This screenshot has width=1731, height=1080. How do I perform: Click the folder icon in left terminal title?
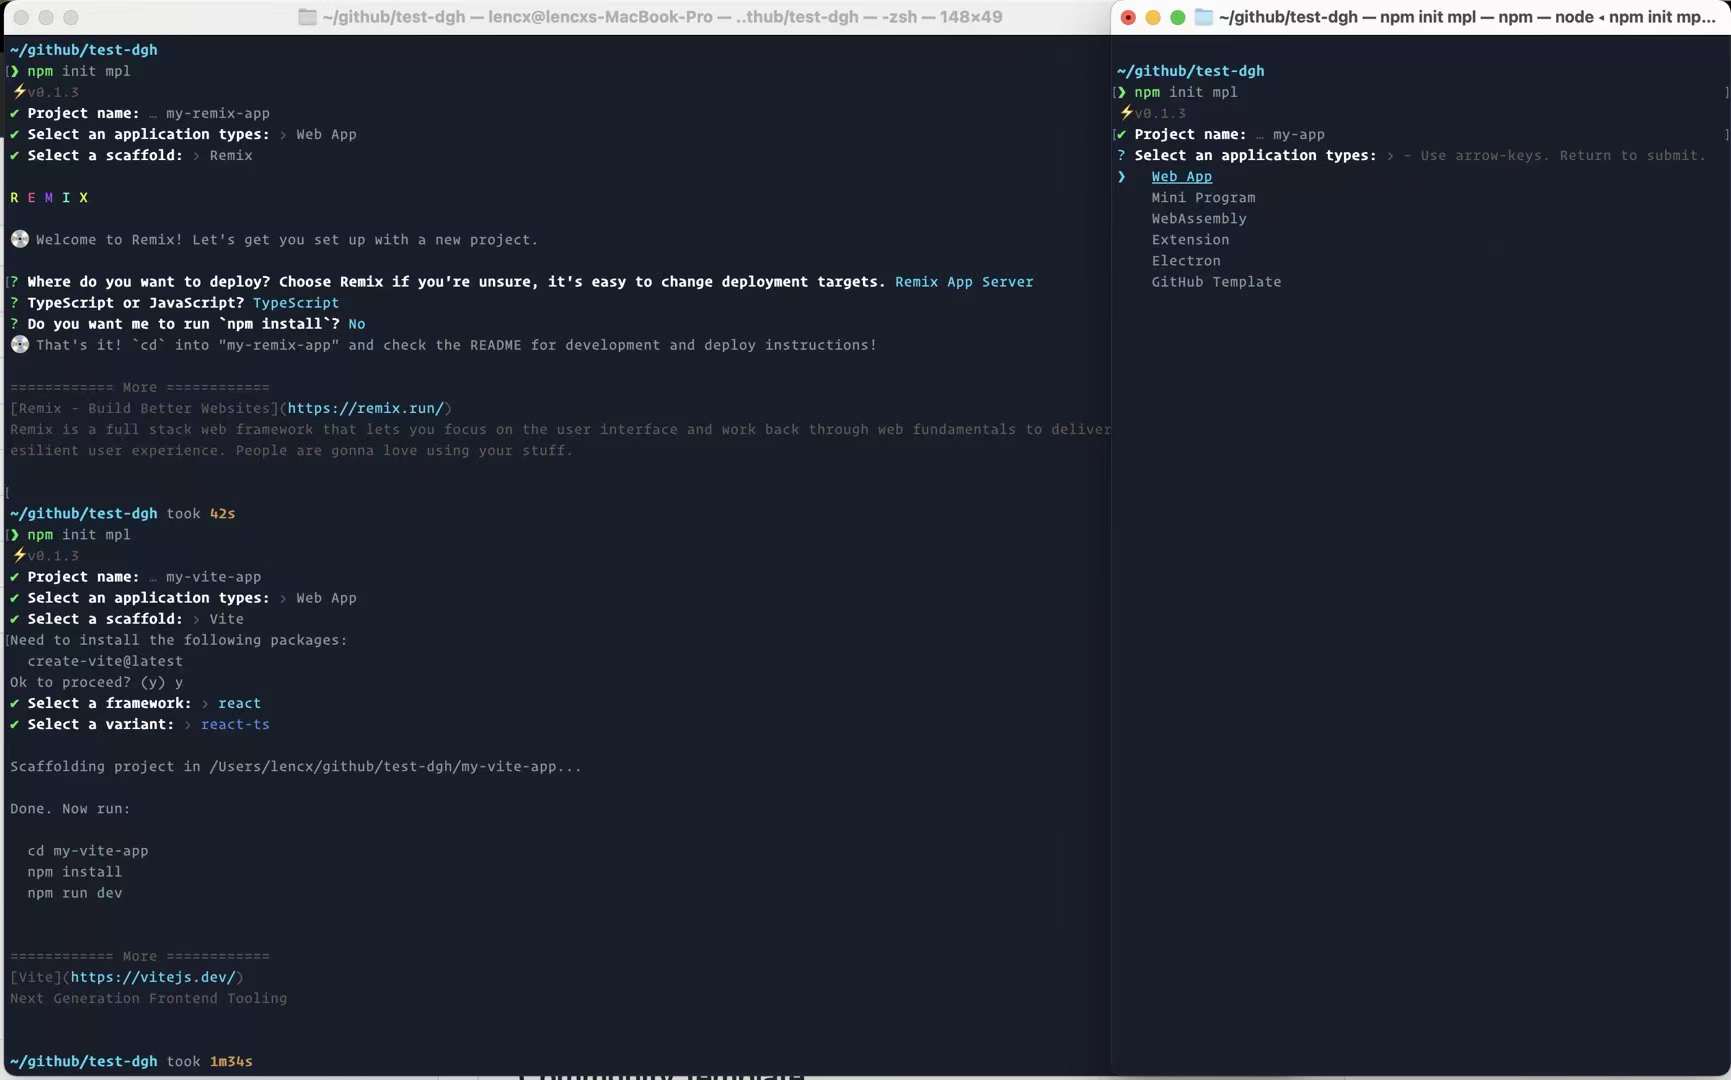point(307,17)
